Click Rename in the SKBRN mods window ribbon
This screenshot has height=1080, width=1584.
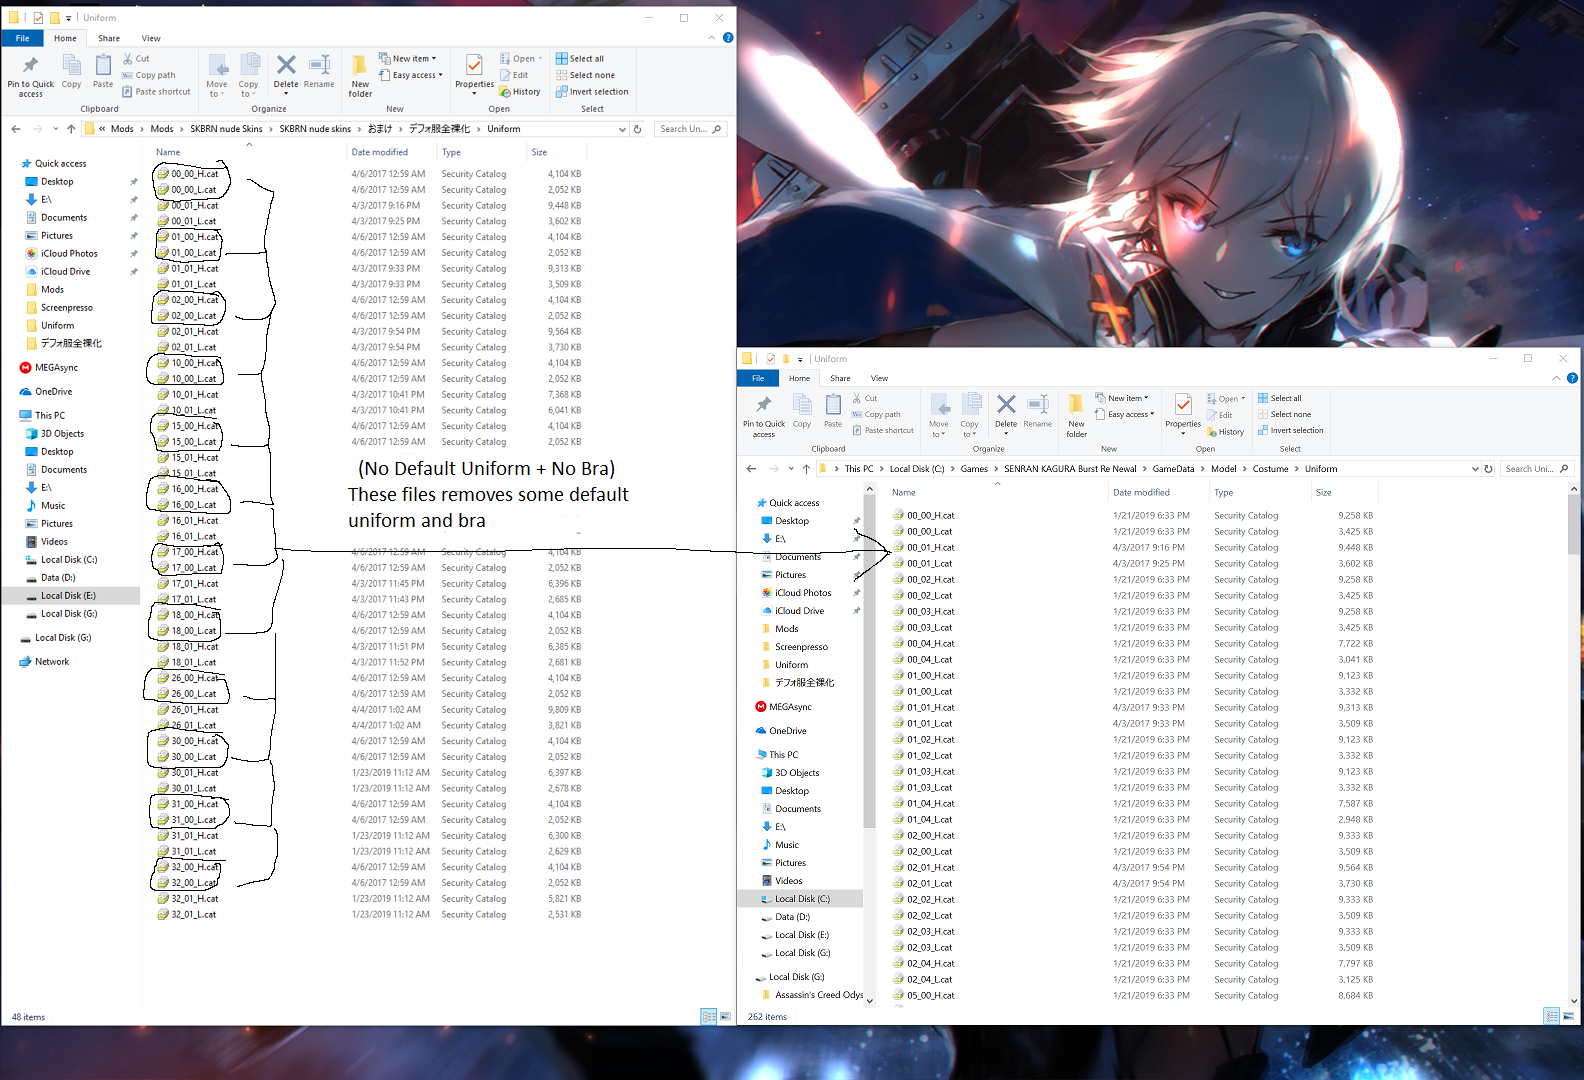click(319, 71)
